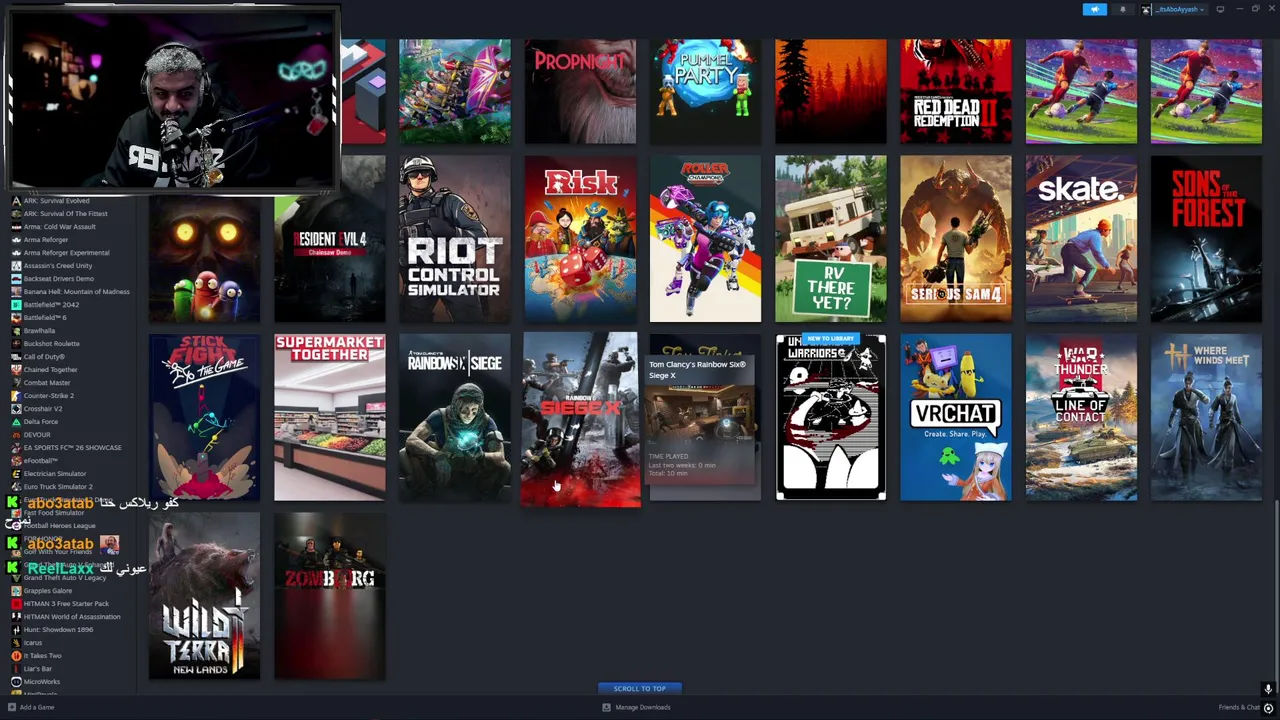The height and width of the screenshot is (720, 1280).
Task: Open the Sons of the Forest cover
Action: [x=1206, y=239]
